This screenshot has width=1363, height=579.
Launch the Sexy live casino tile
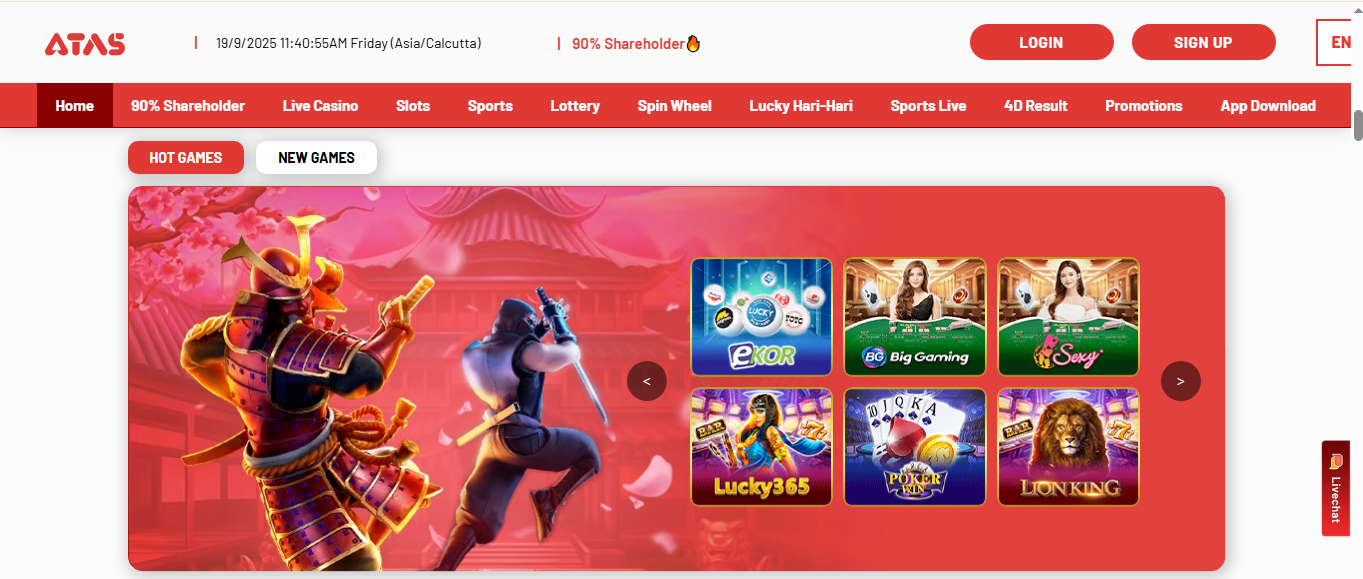tap(1068, 317)
